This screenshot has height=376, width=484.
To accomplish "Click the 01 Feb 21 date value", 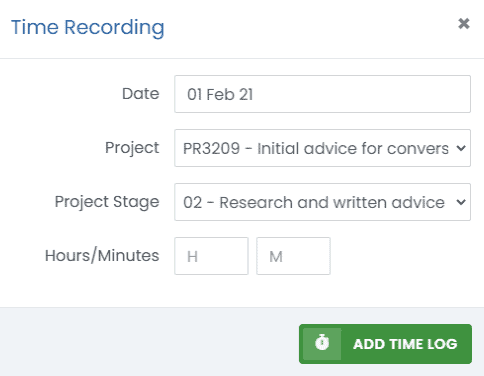I will (x=220, y=94).
